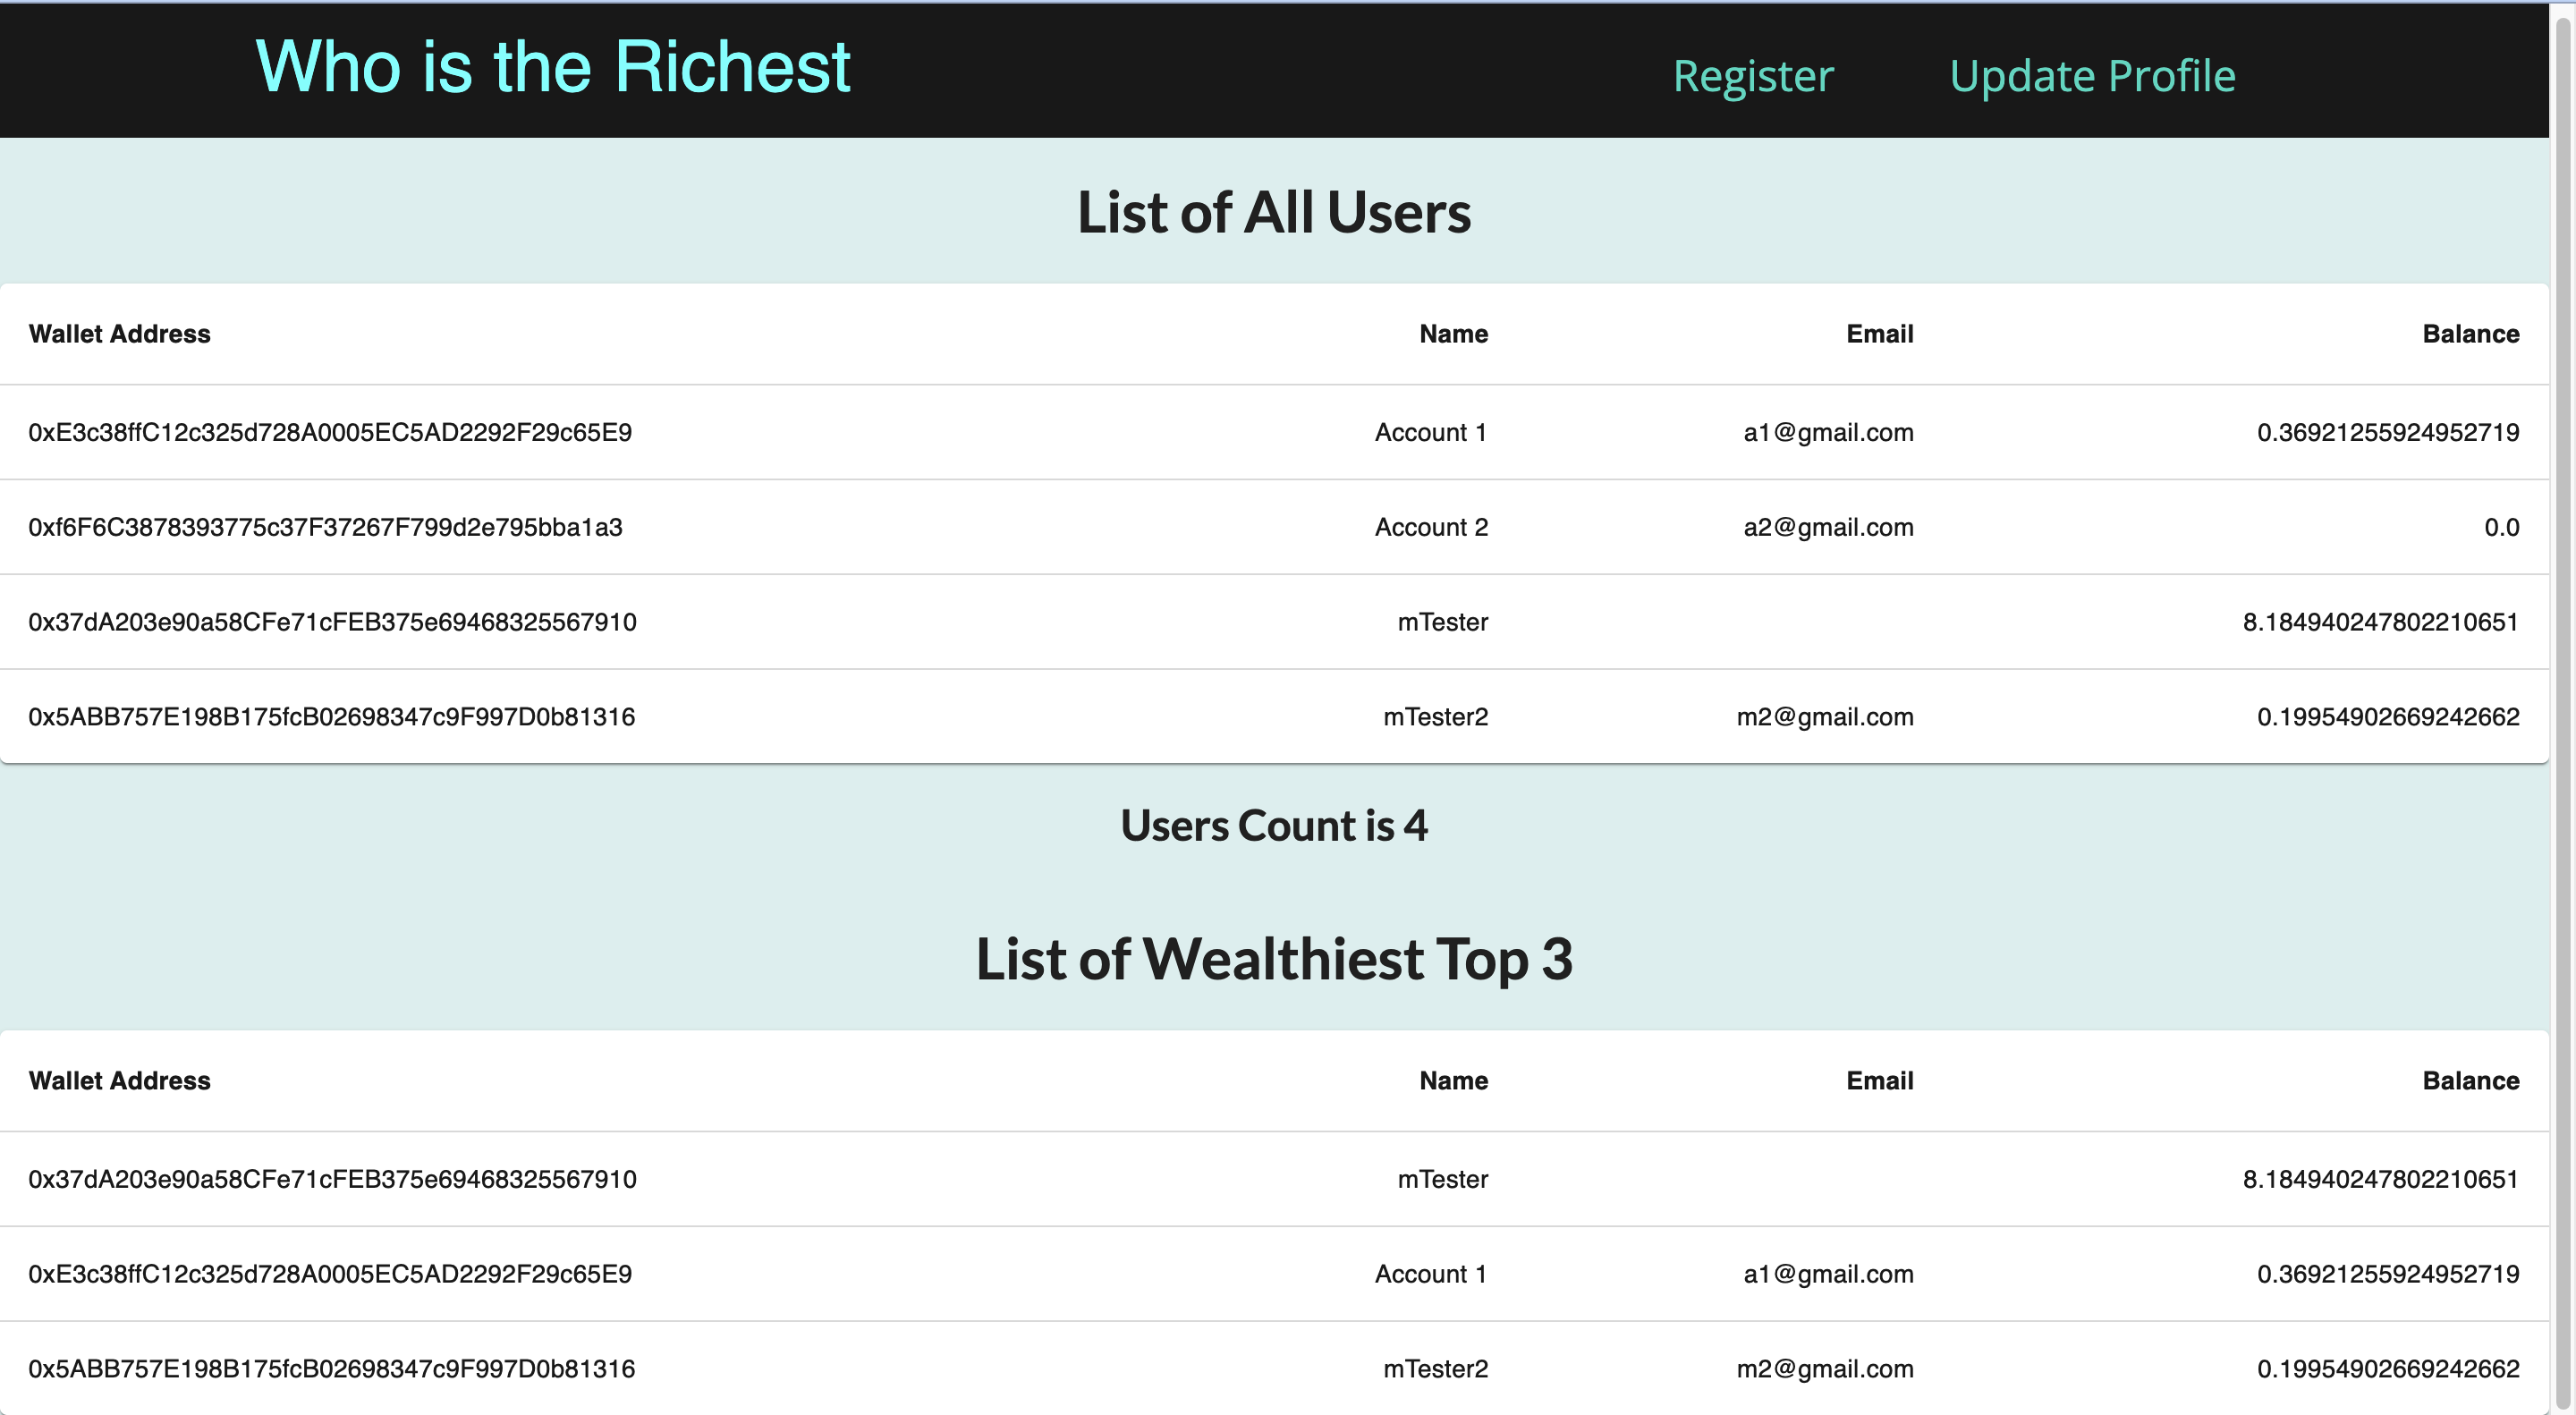
Task: Select mTester row in wealthiest list
Action: (x=1288, y=1179)
